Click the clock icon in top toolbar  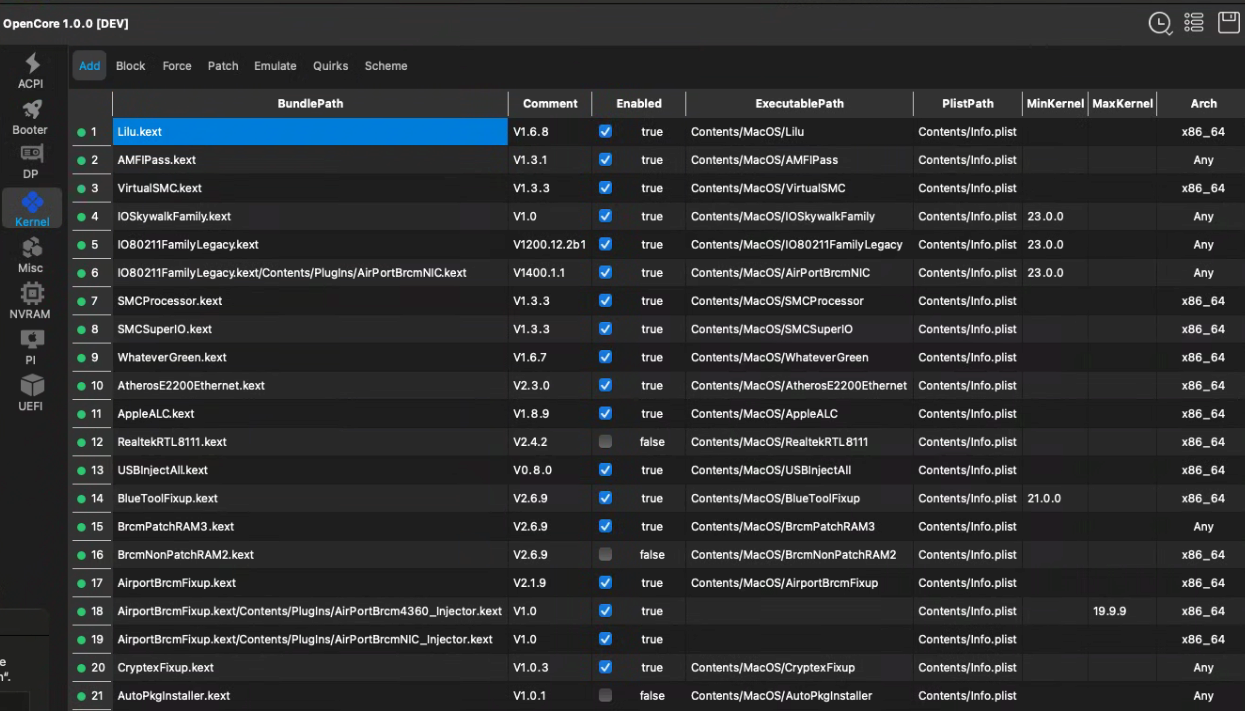pos(1160,23)
